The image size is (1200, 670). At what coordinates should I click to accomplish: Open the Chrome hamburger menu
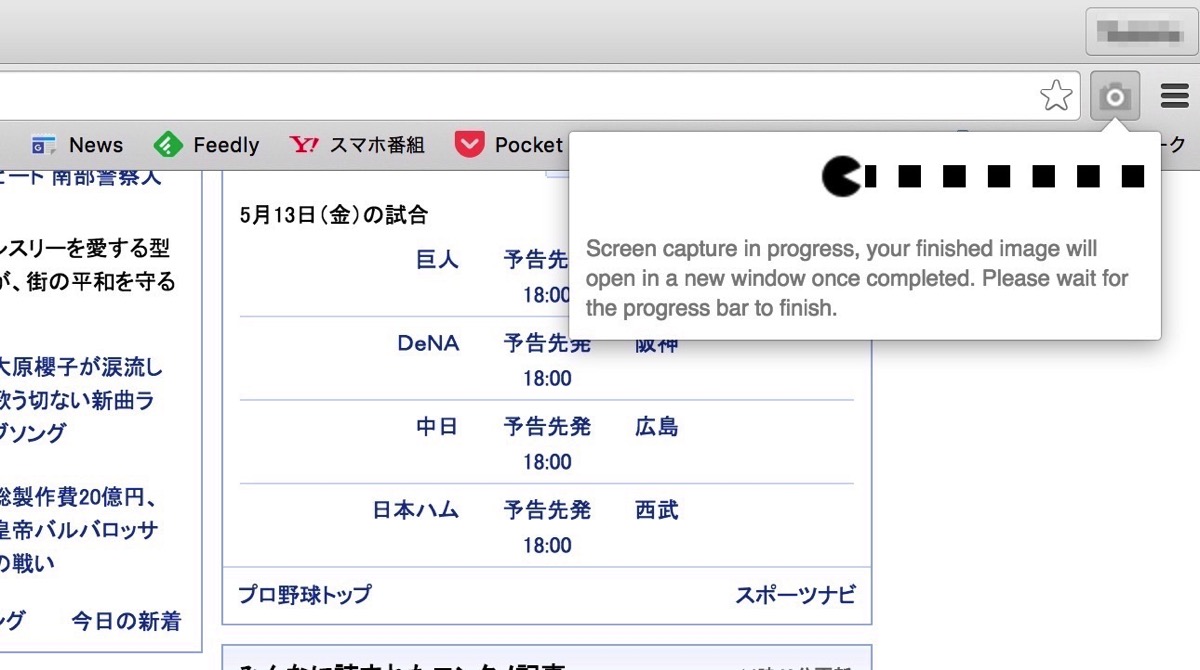[x=1174, y=97]
